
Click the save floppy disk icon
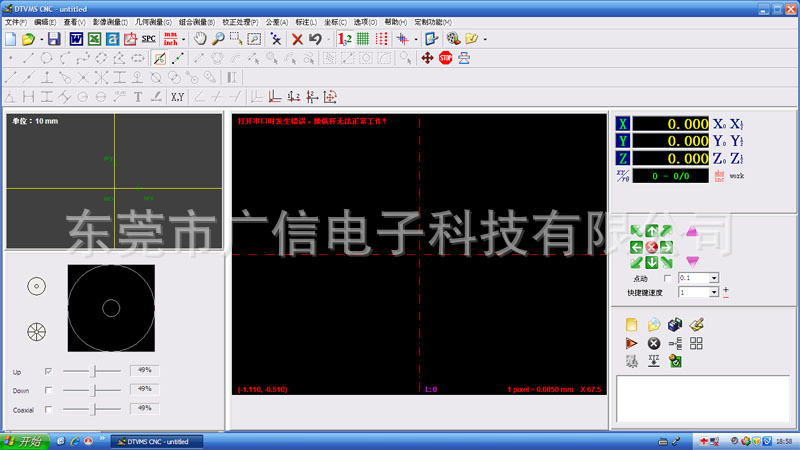pyautogui.click(x=54, y=39)
